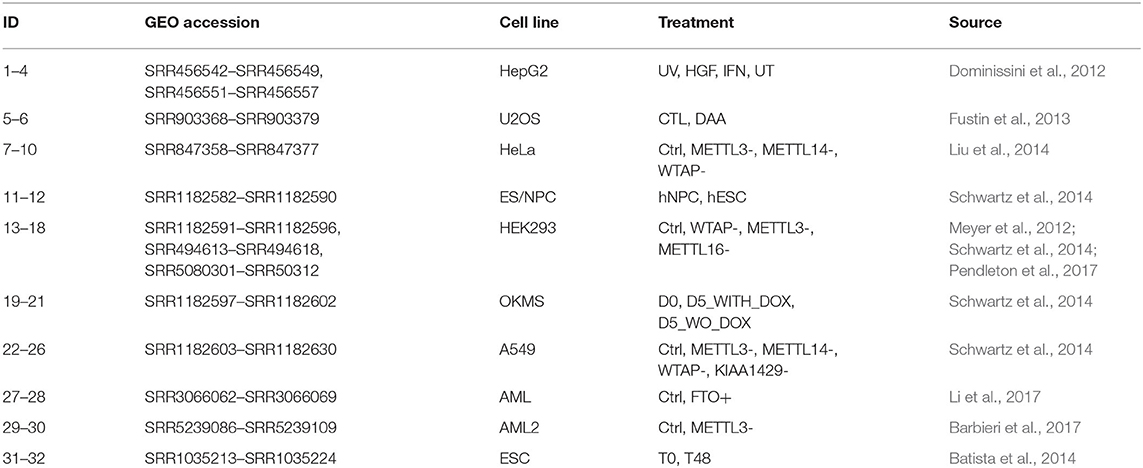Screen dimensions: 1143x468
Task: Select the Source column header
Action: (975, 23)
